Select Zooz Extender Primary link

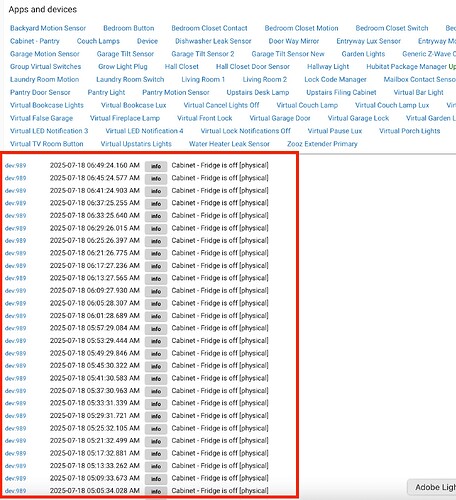coord(322,144)
